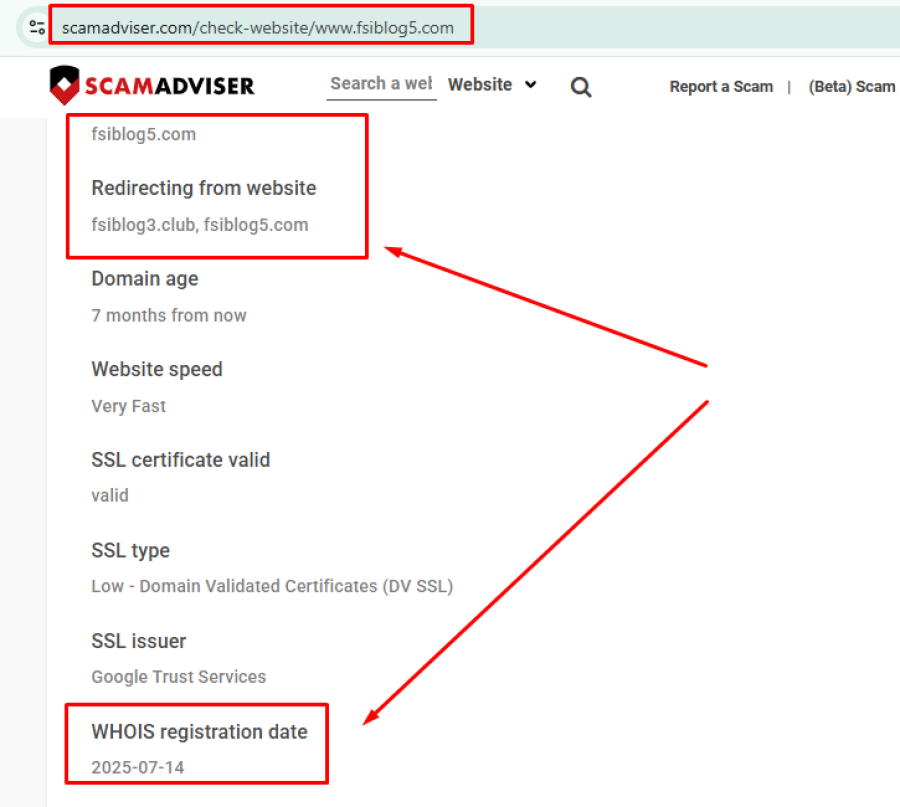Open the Report a Scam link
The width and height of the screenshot is (900, 807).
tap(721, 87)
